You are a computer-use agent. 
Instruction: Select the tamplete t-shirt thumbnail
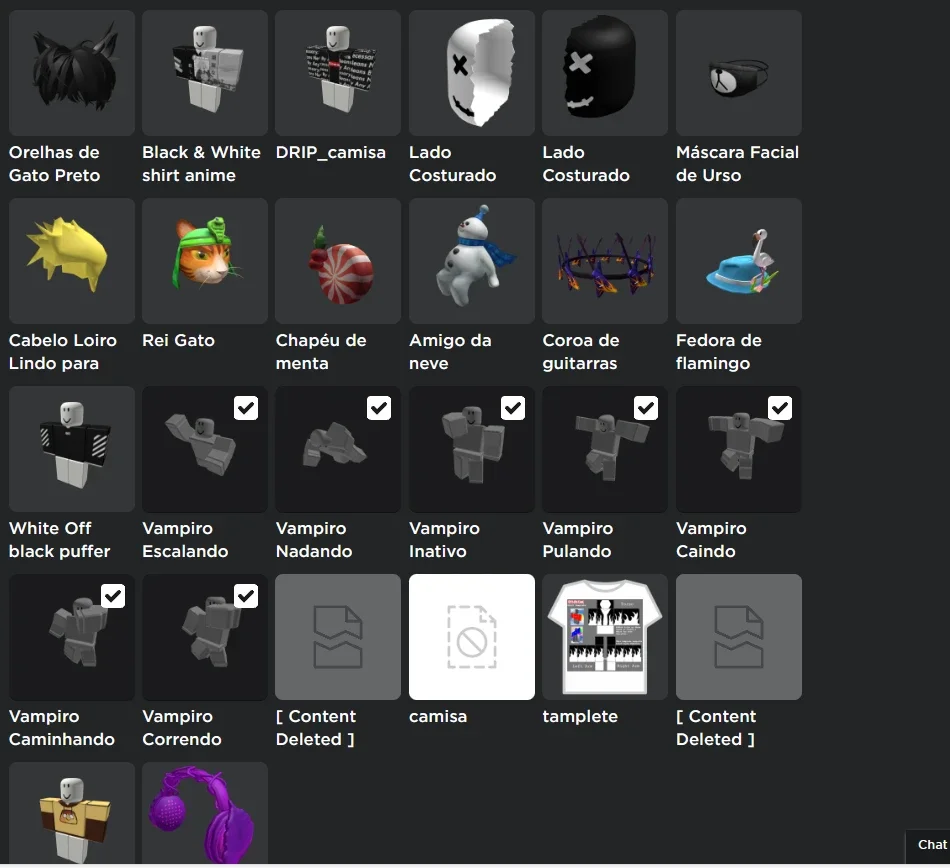tap(605, 637)
